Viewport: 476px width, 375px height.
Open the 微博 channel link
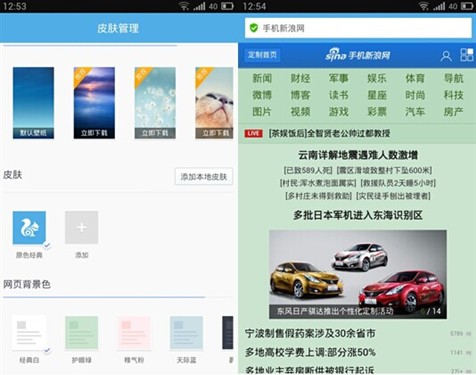point(262,95)
